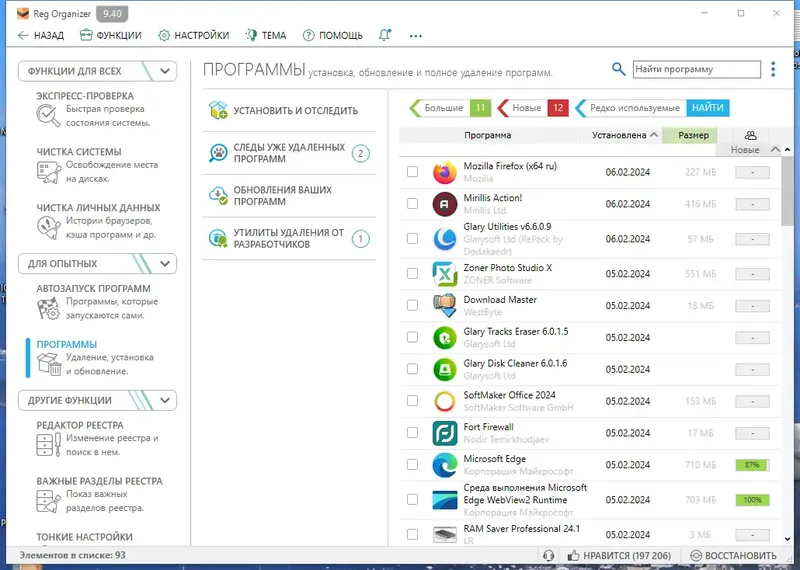Filter by Большие programs tag
Screen dimensions: 800x570
[x=451, y=108]
